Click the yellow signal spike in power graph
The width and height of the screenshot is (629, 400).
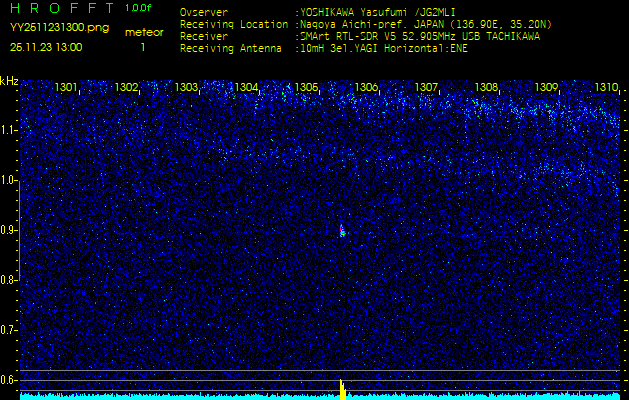point(342,389)
